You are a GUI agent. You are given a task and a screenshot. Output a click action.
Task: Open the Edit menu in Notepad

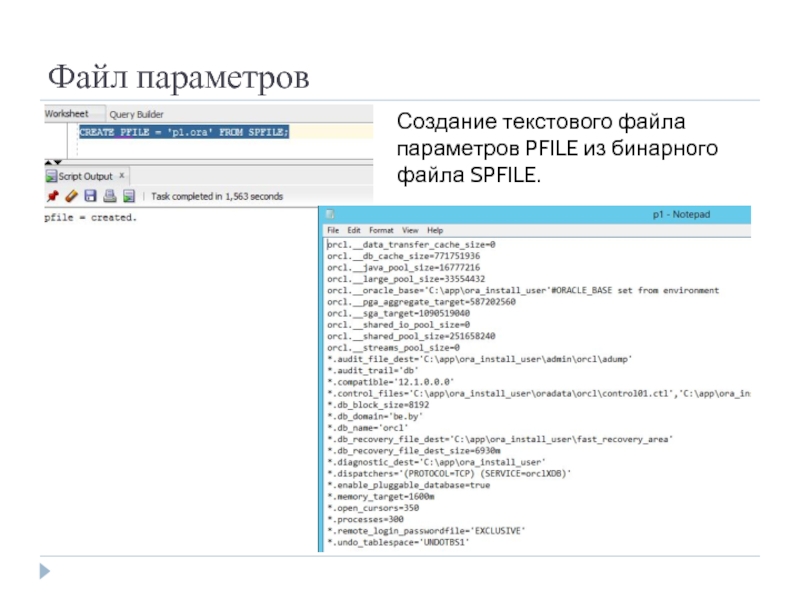tap(354, 230)
